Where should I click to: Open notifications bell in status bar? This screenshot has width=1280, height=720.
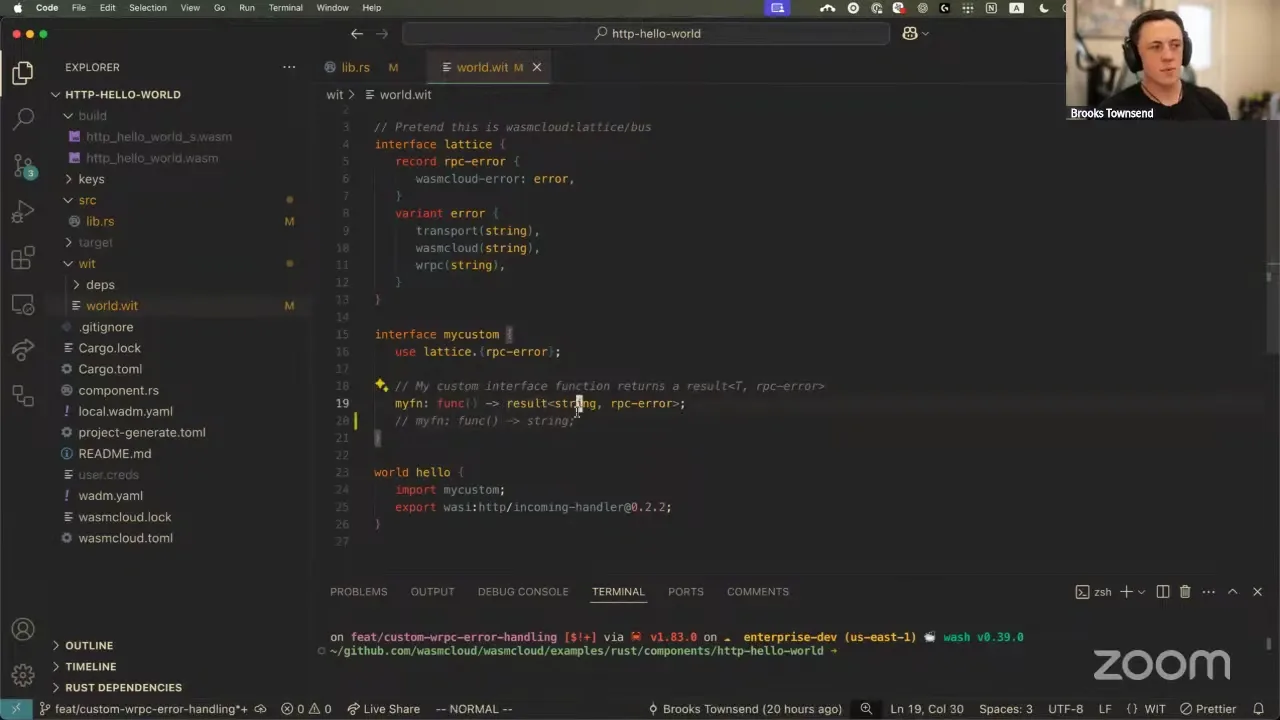click(x=1260, y=709)
